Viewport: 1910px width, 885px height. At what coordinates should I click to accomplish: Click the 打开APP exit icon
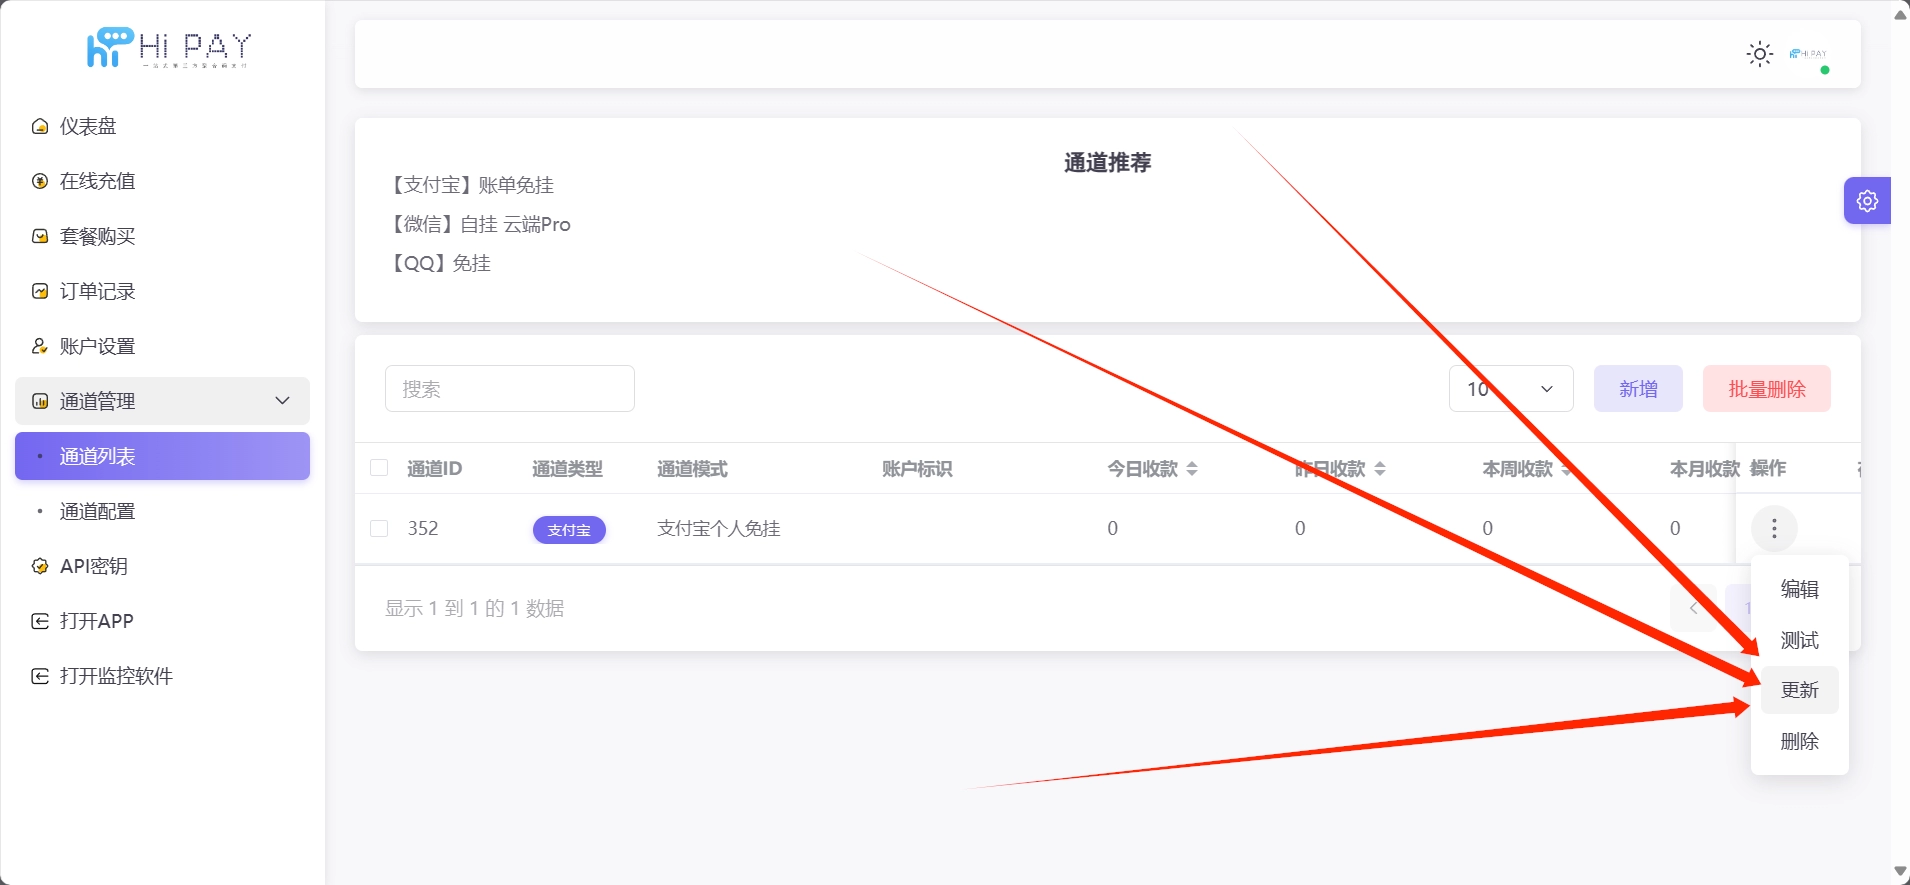(x=40, y=621)
